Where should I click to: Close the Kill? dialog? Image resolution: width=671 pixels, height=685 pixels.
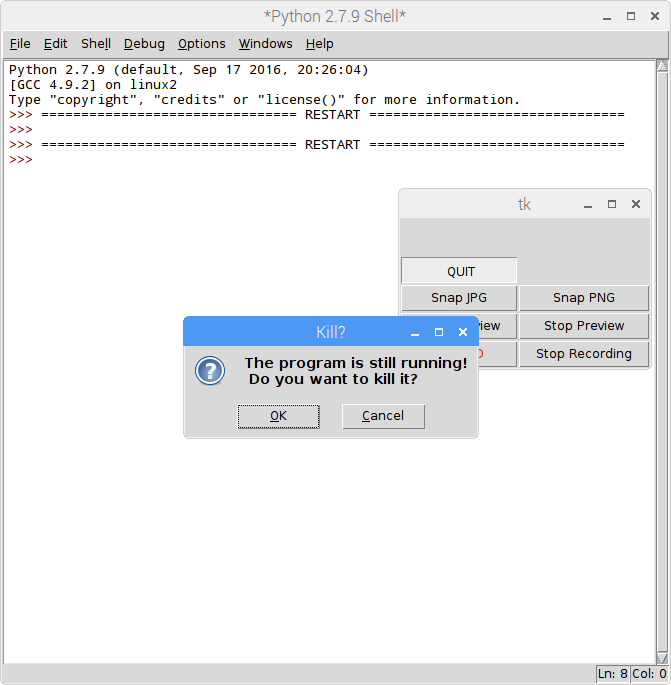(463, 332)
